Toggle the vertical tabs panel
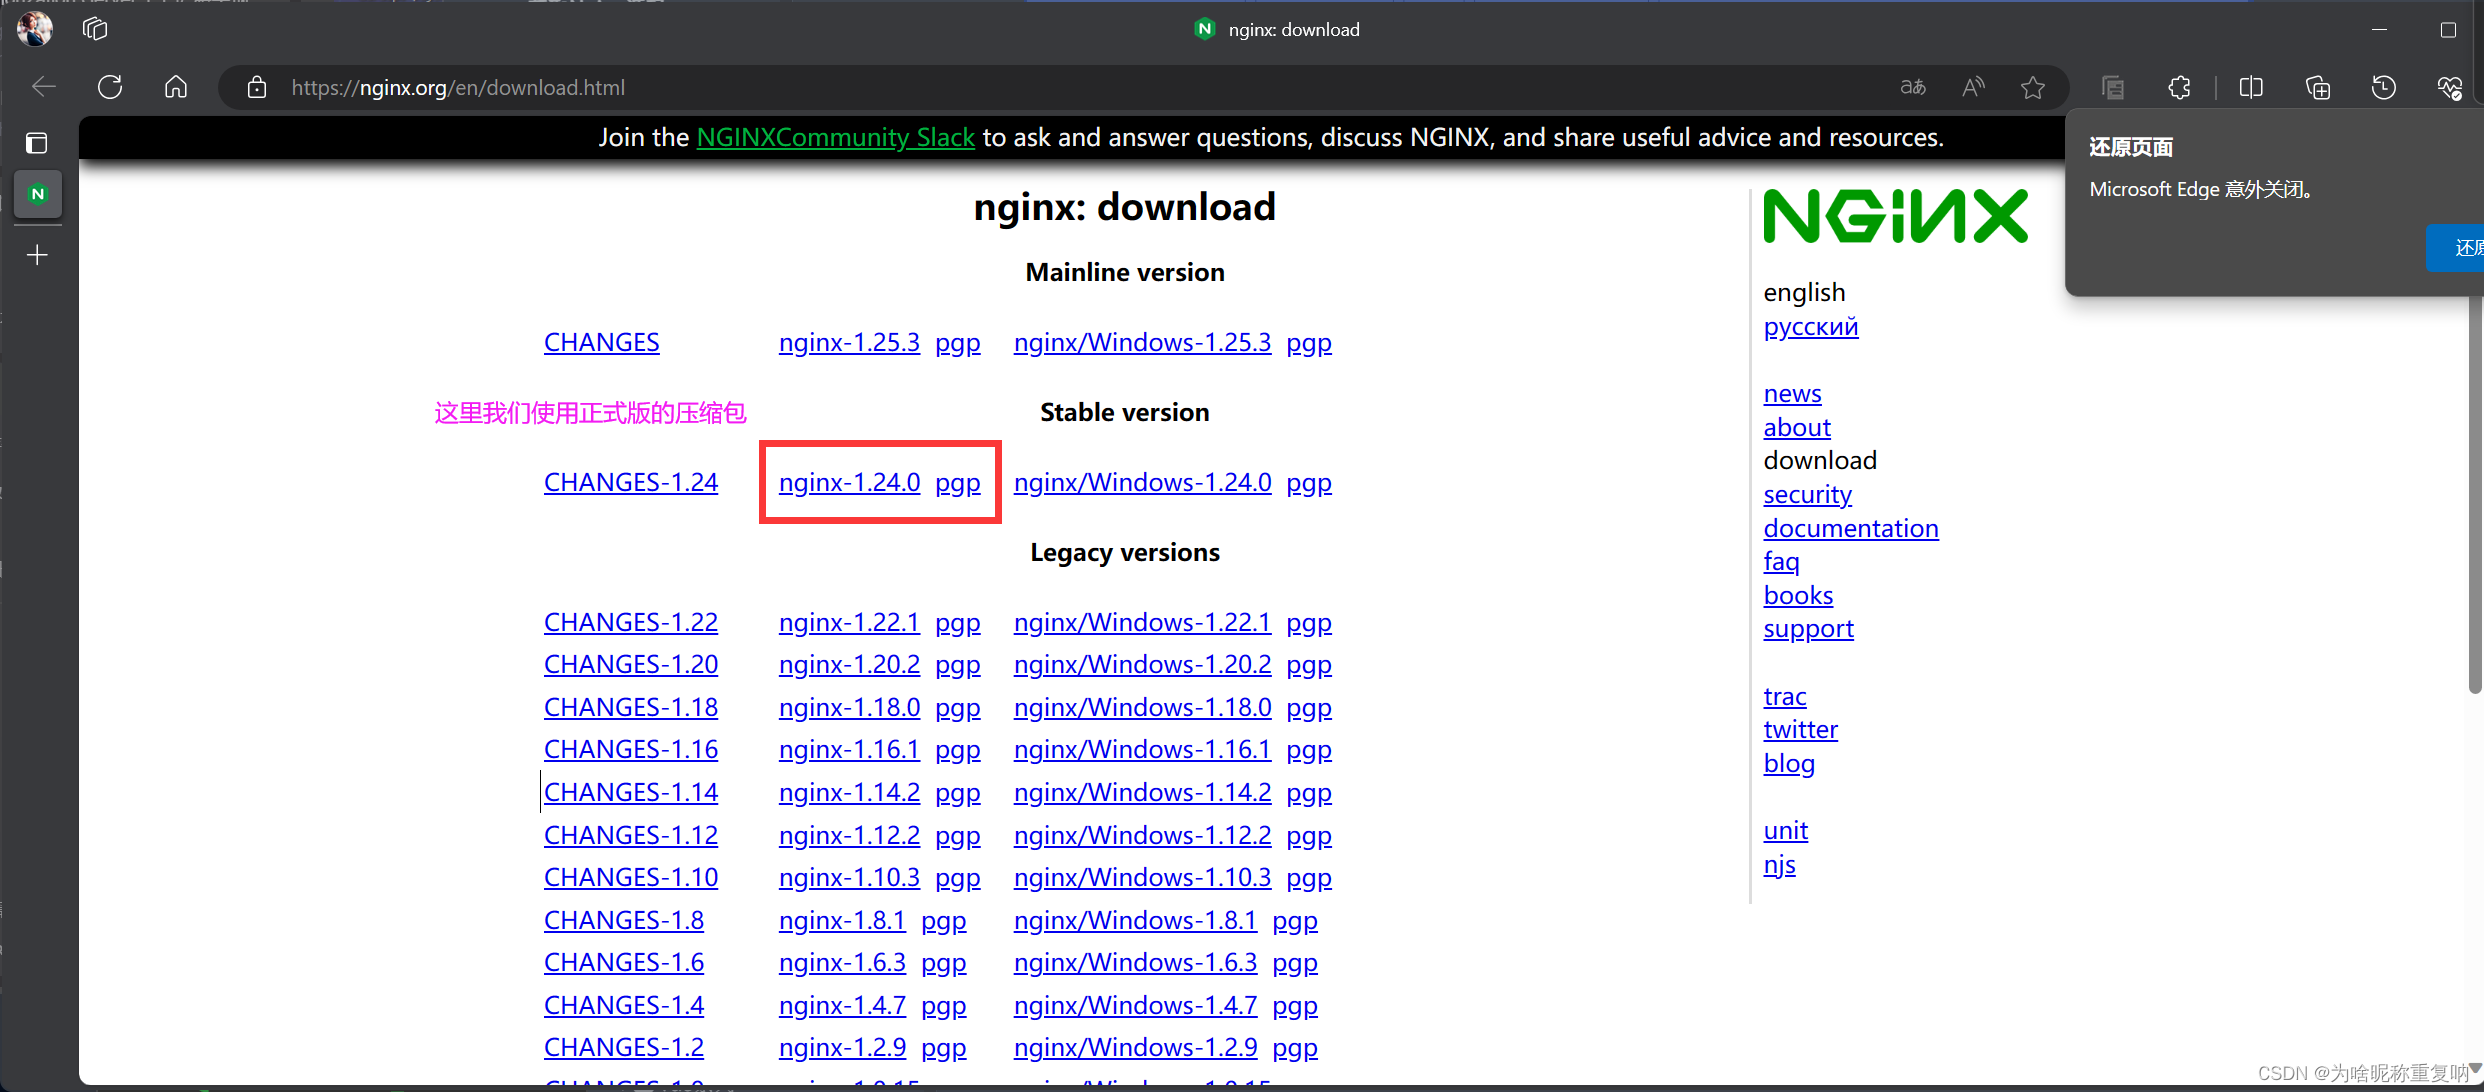Screen dimensions: 2484x1092 [37, 142]
